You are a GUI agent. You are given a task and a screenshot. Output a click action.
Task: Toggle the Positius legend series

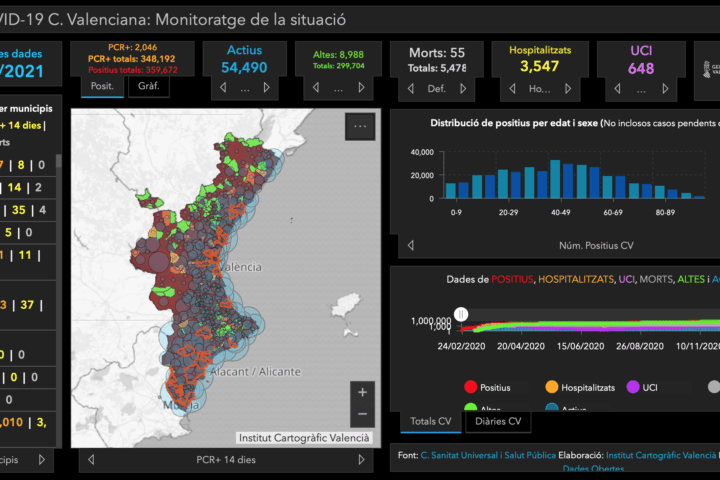[x=472, y=386]
